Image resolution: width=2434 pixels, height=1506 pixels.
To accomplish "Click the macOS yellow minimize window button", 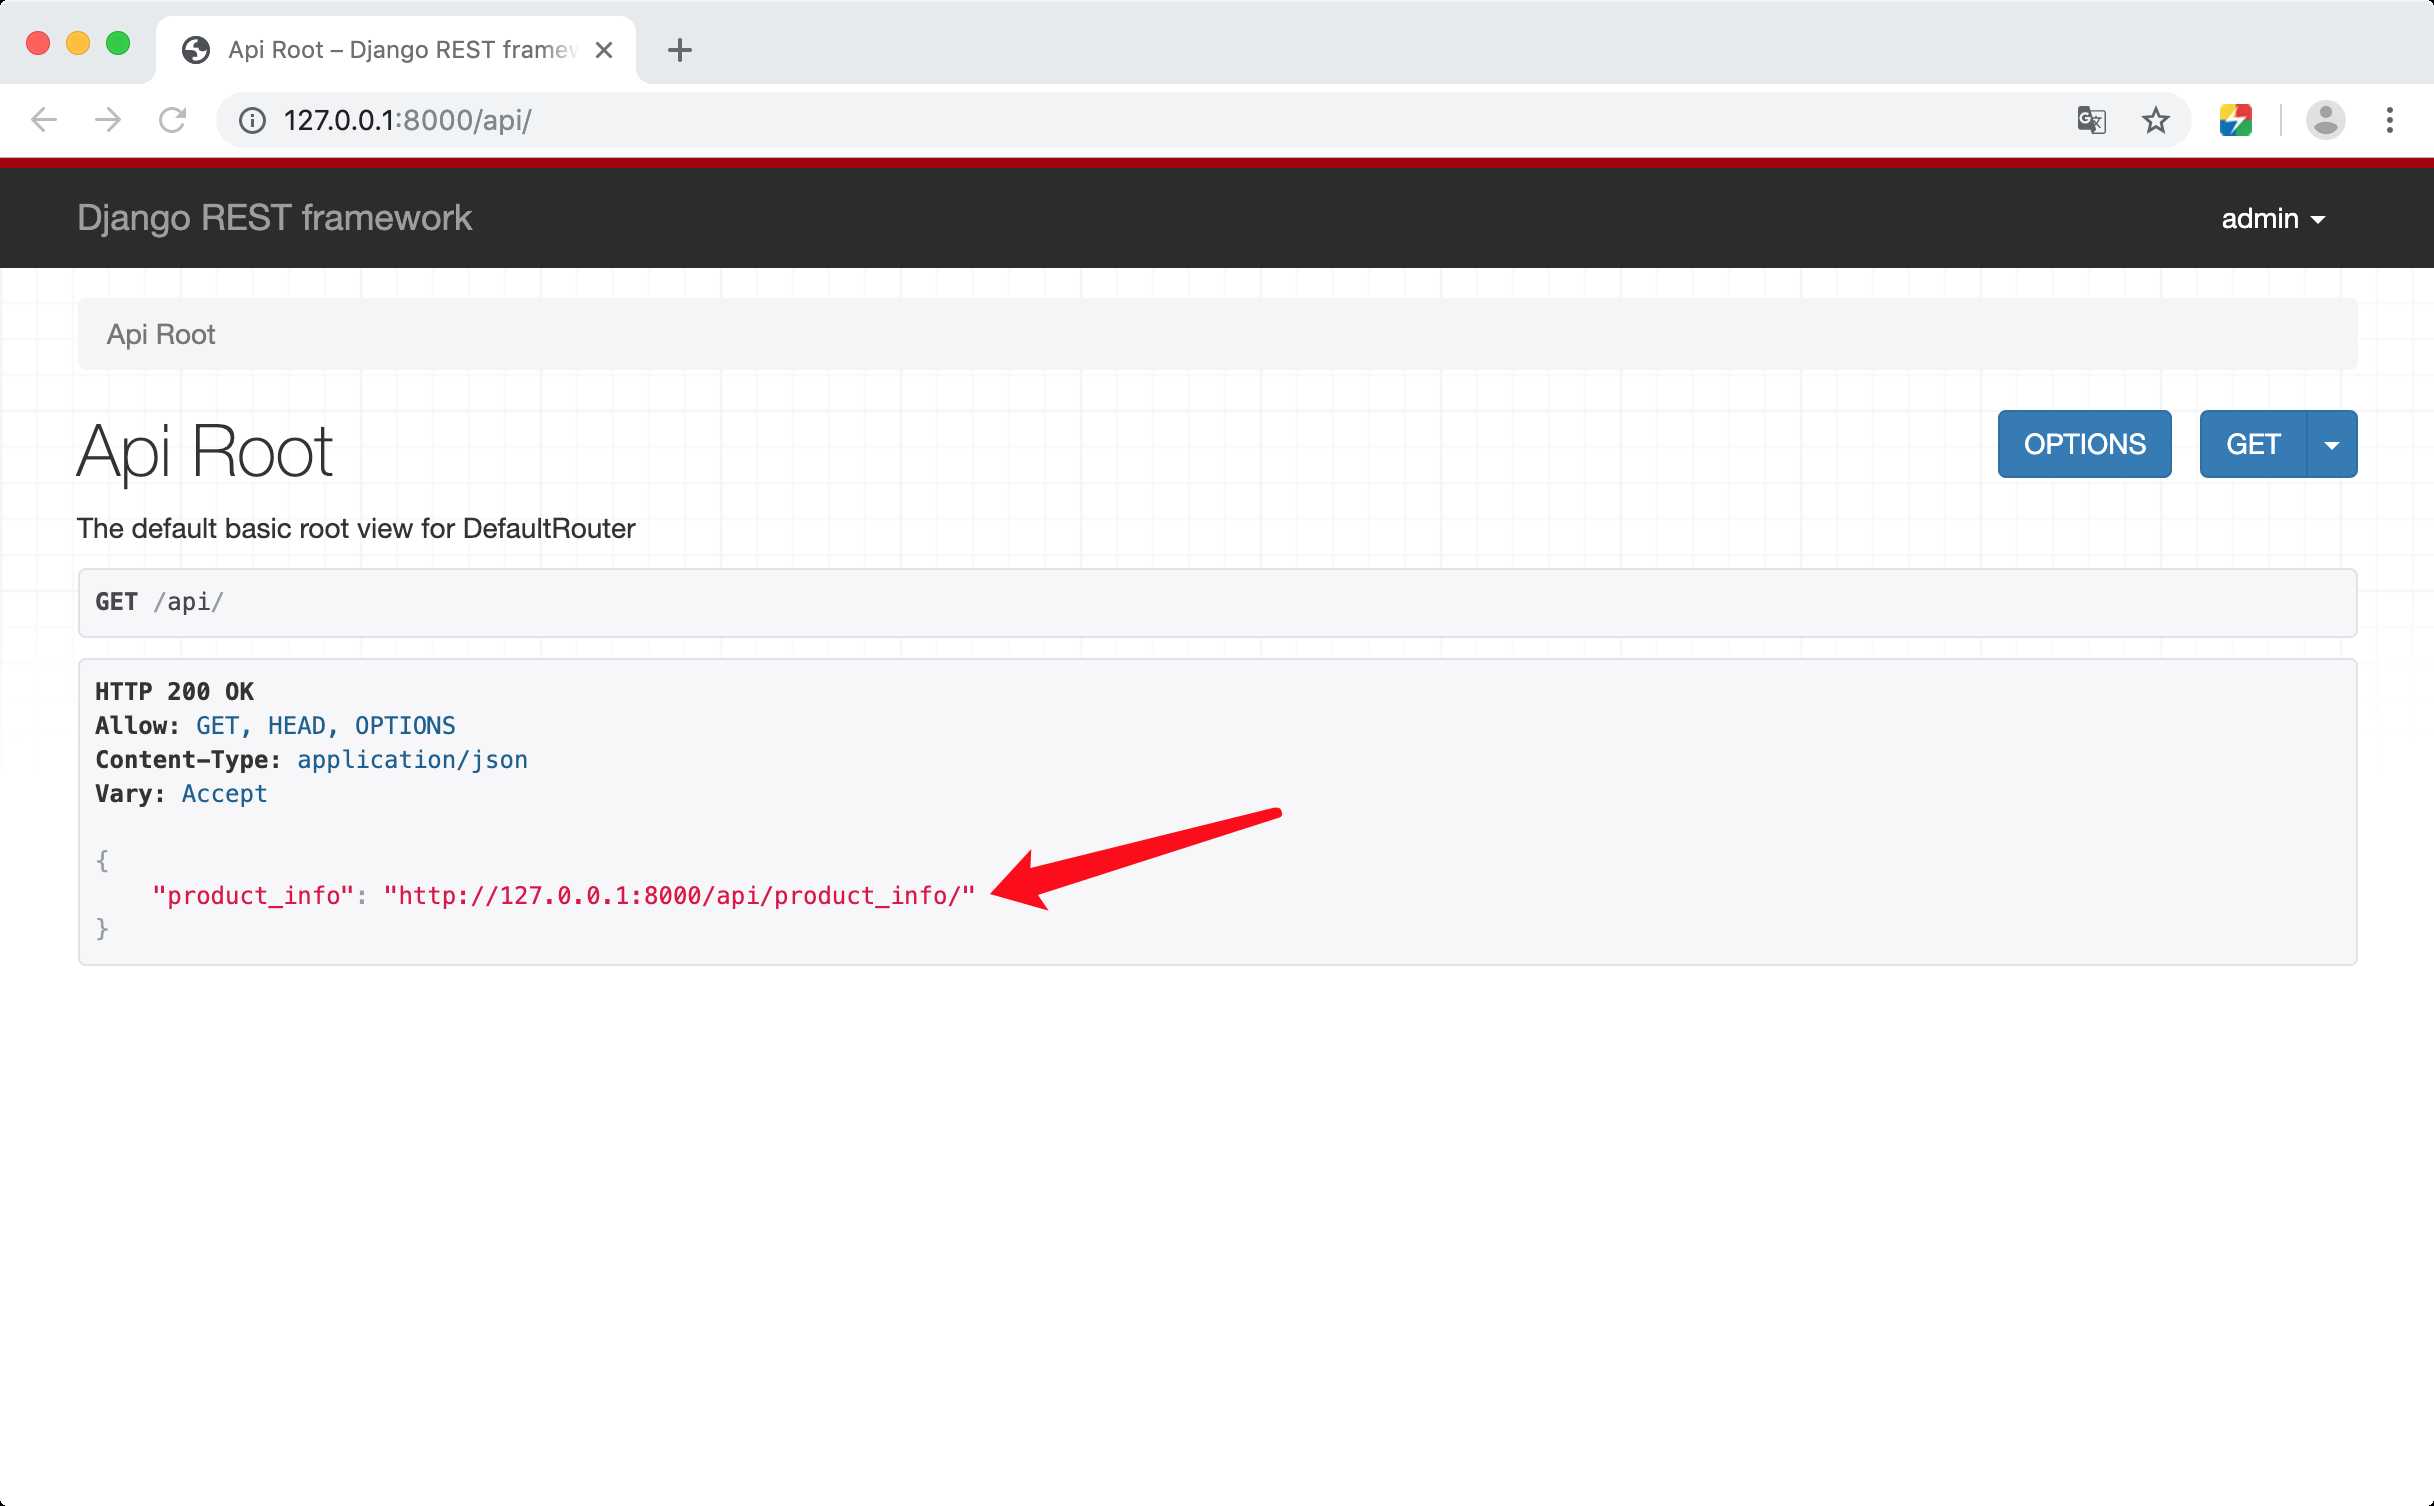I will click(78, 43).
